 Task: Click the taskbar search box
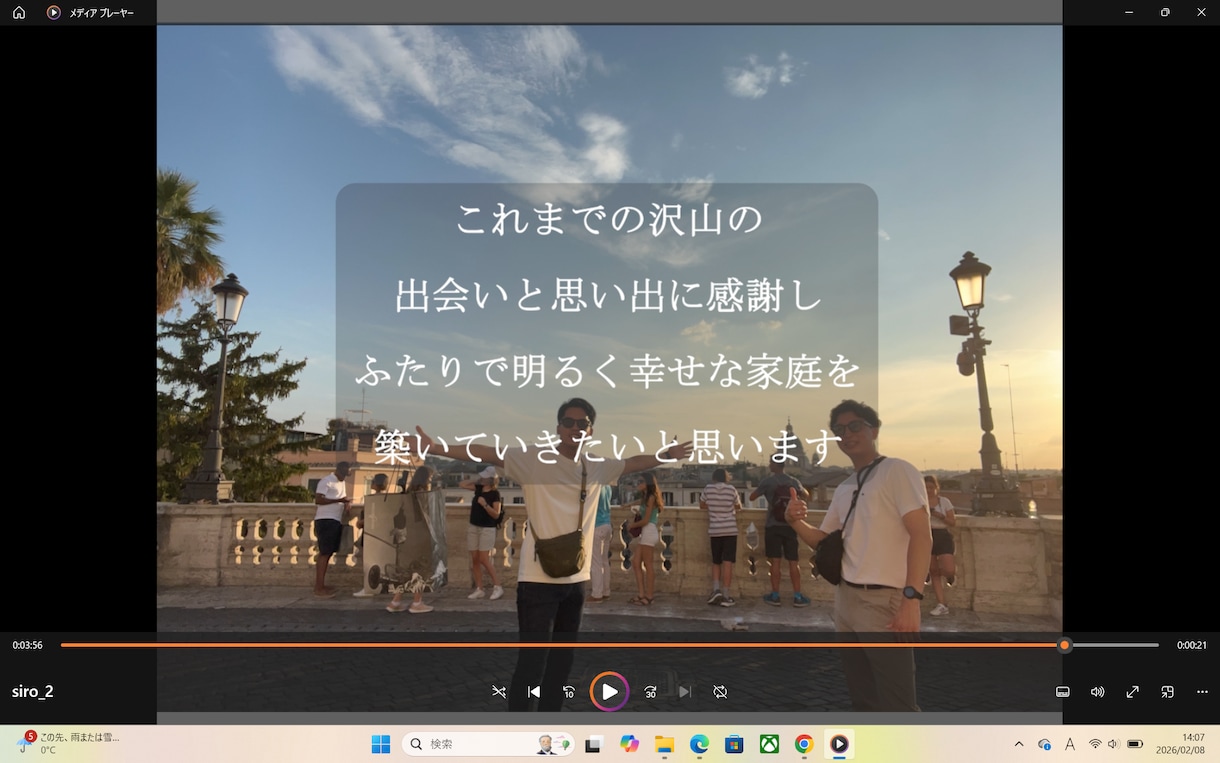coord(489,744)
